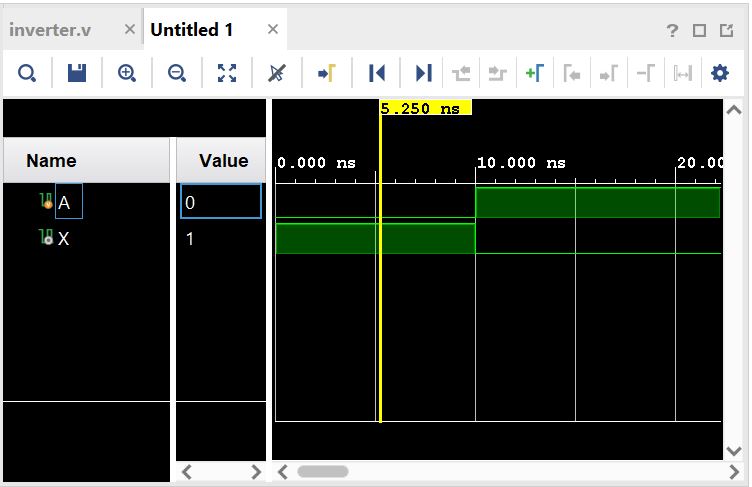Jump to the beginning of simulation time

tap(377, 73)
